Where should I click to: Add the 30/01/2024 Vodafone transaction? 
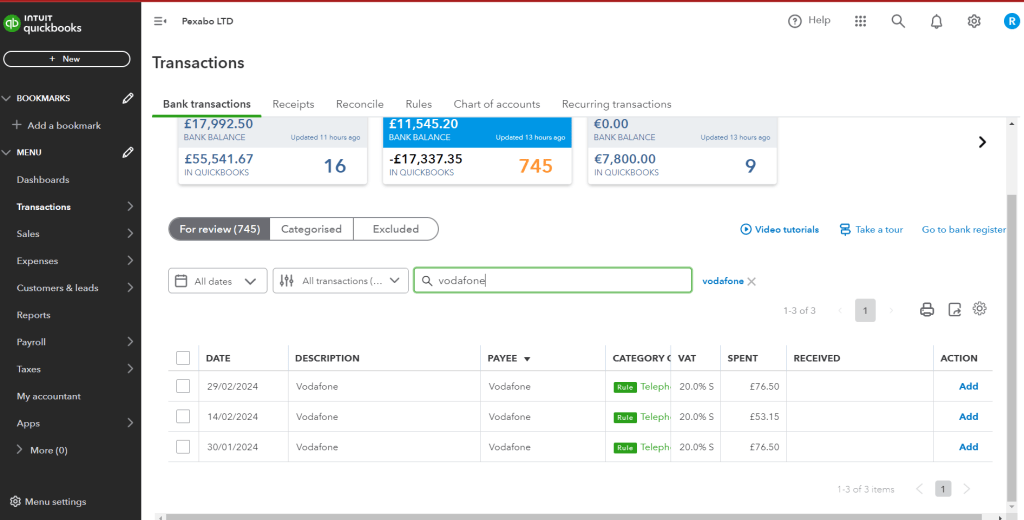pos(968,447)
